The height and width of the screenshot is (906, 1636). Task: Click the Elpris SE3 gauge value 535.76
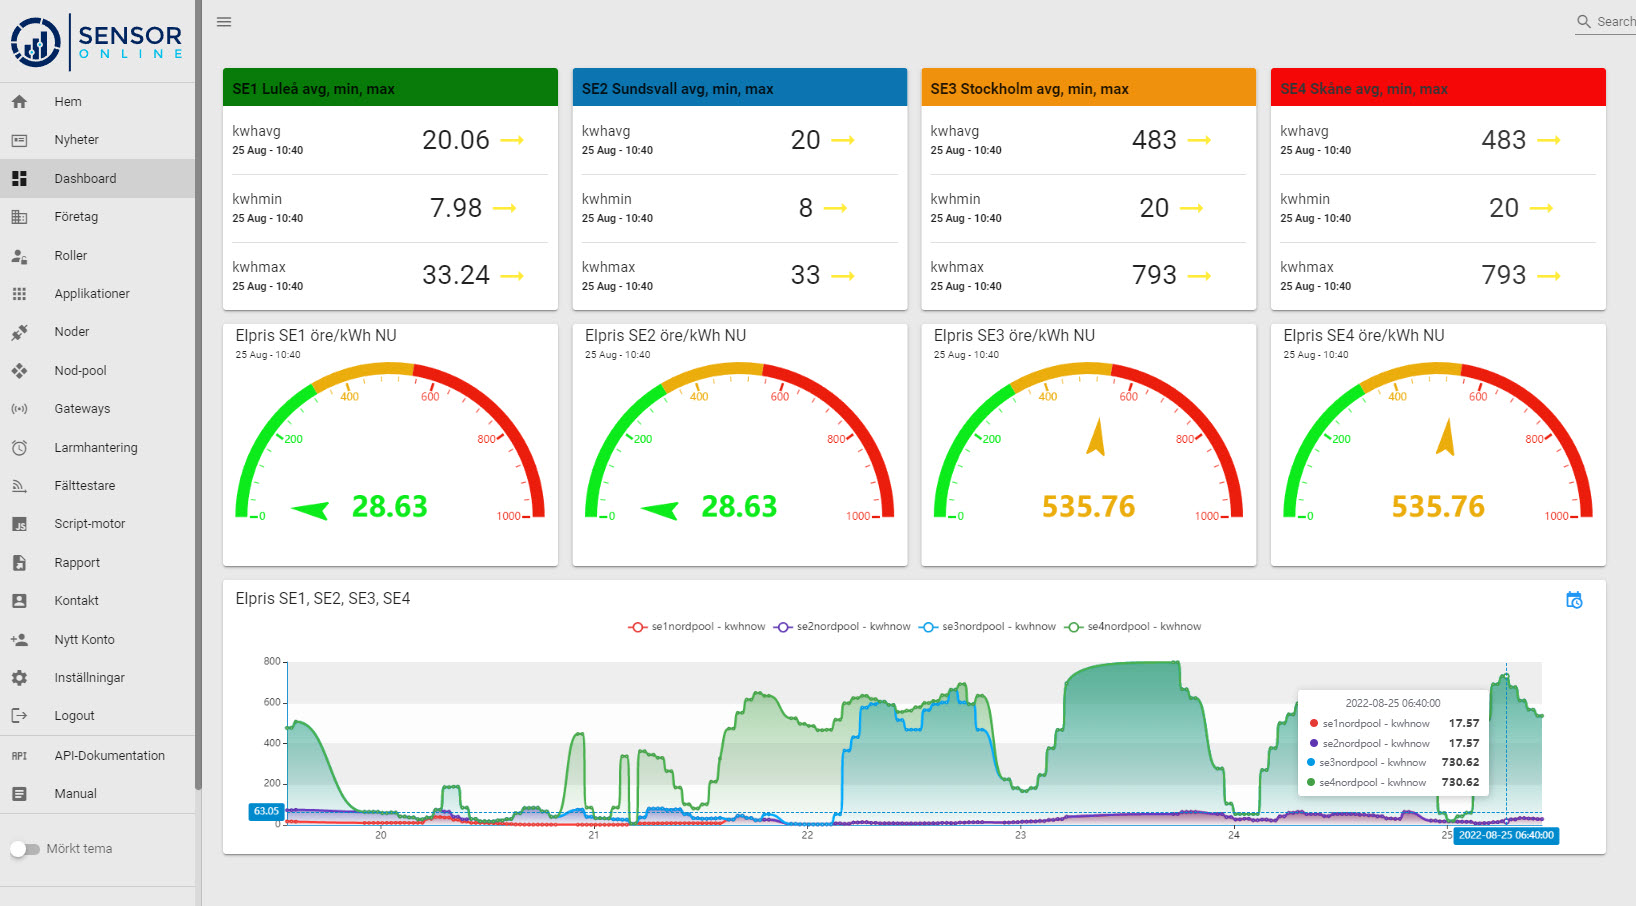(x=1088, y=507)
